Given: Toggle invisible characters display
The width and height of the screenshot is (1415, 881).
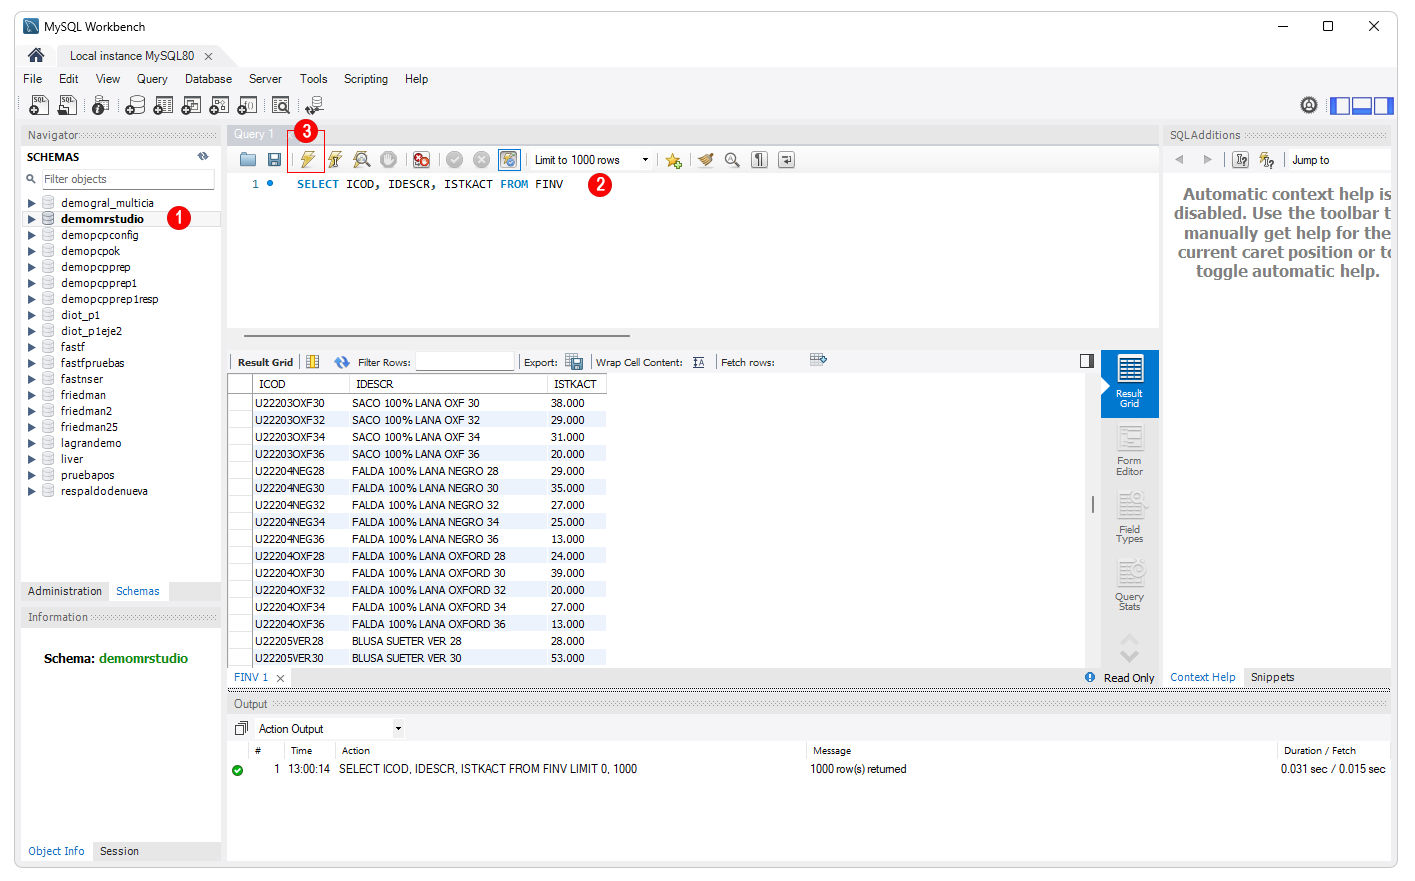Looking at the screenshot, I should click(x=759, y=160).
